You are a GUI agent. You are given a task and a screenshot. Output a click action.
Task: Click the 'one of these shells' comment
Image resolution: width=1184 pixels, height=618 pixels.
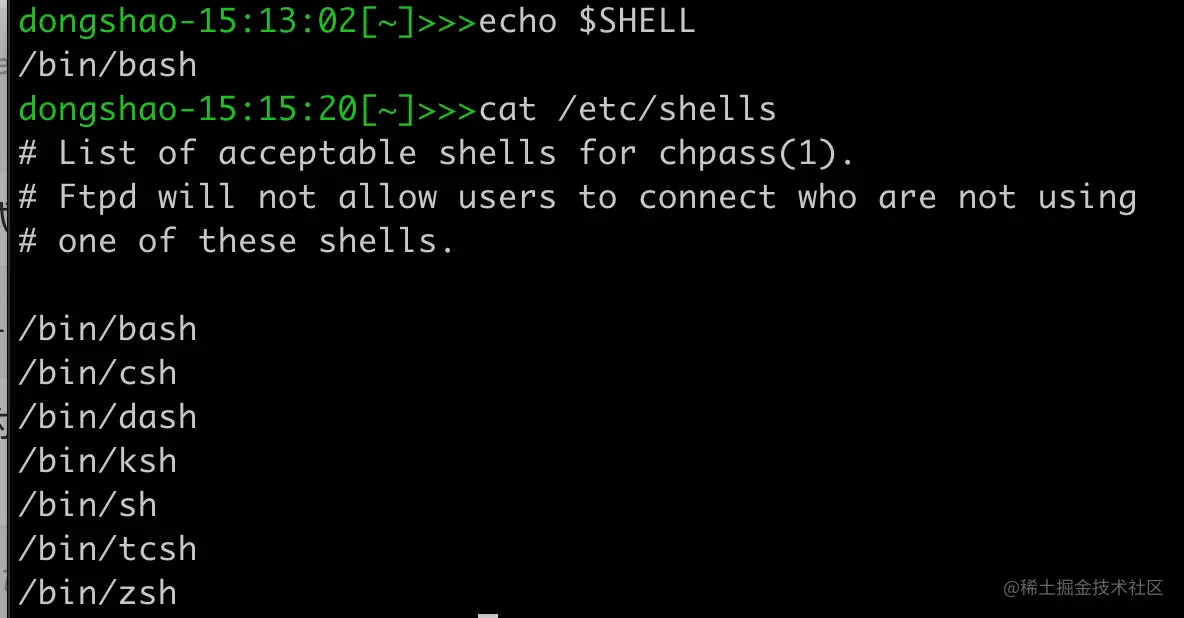[236, 242]
